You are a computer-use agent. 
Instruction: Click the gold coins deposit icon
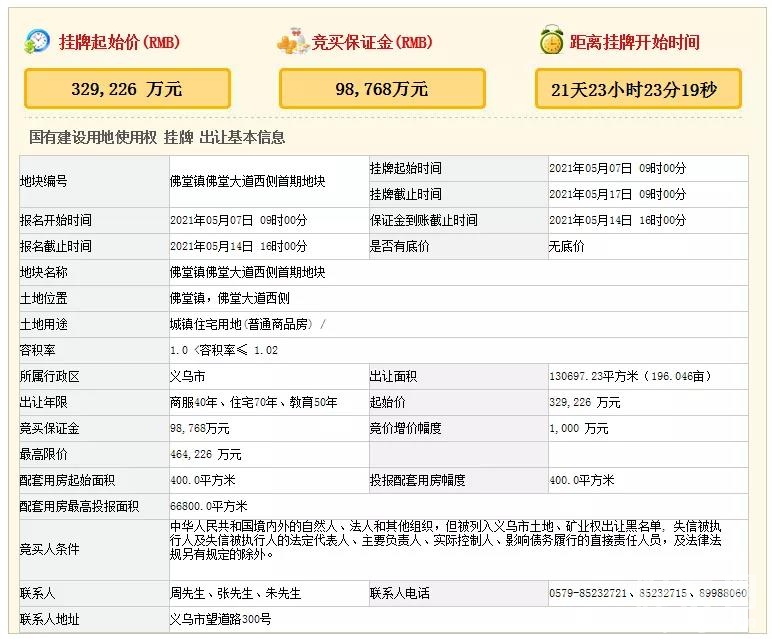(x=292, y=42)
